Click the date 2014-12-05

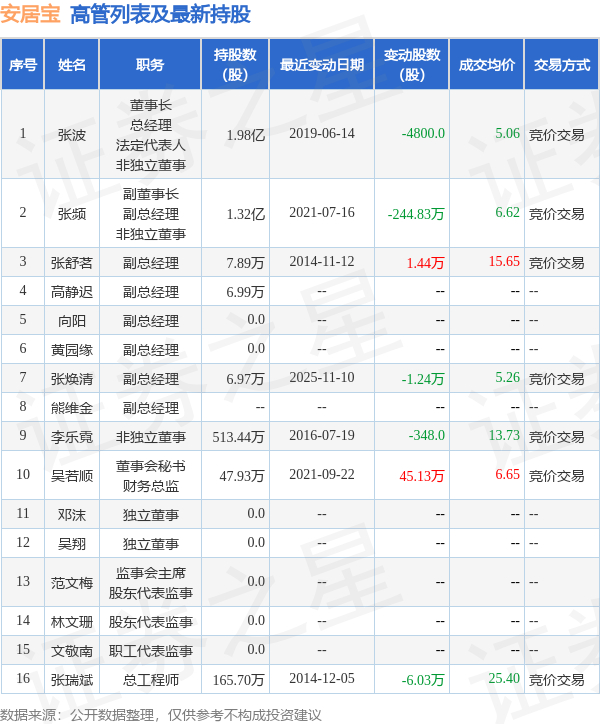point(321,678)
